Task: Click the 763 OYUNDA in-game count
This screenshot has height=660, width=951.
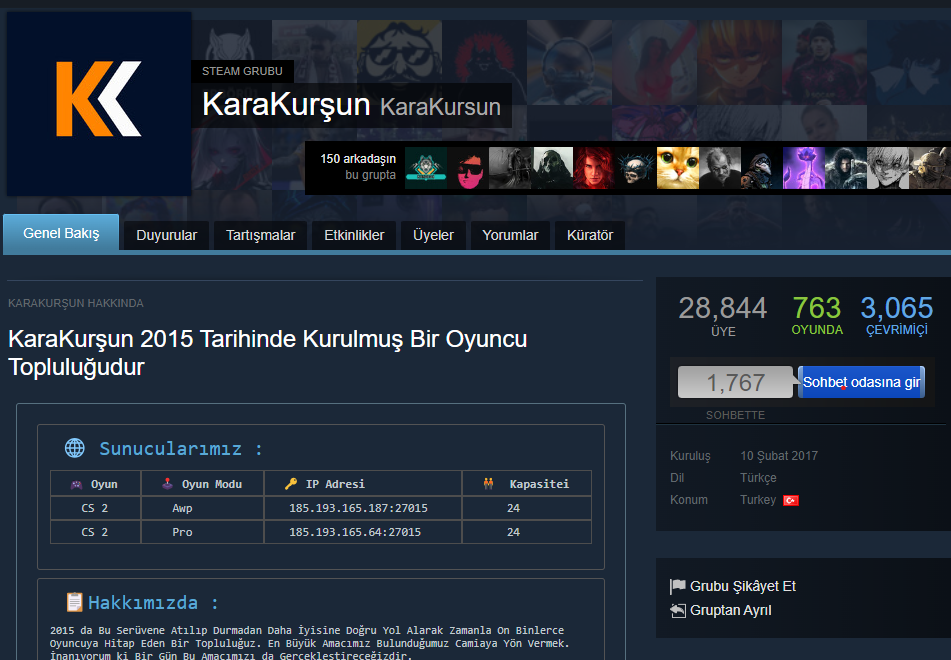Action: point(817,315)
